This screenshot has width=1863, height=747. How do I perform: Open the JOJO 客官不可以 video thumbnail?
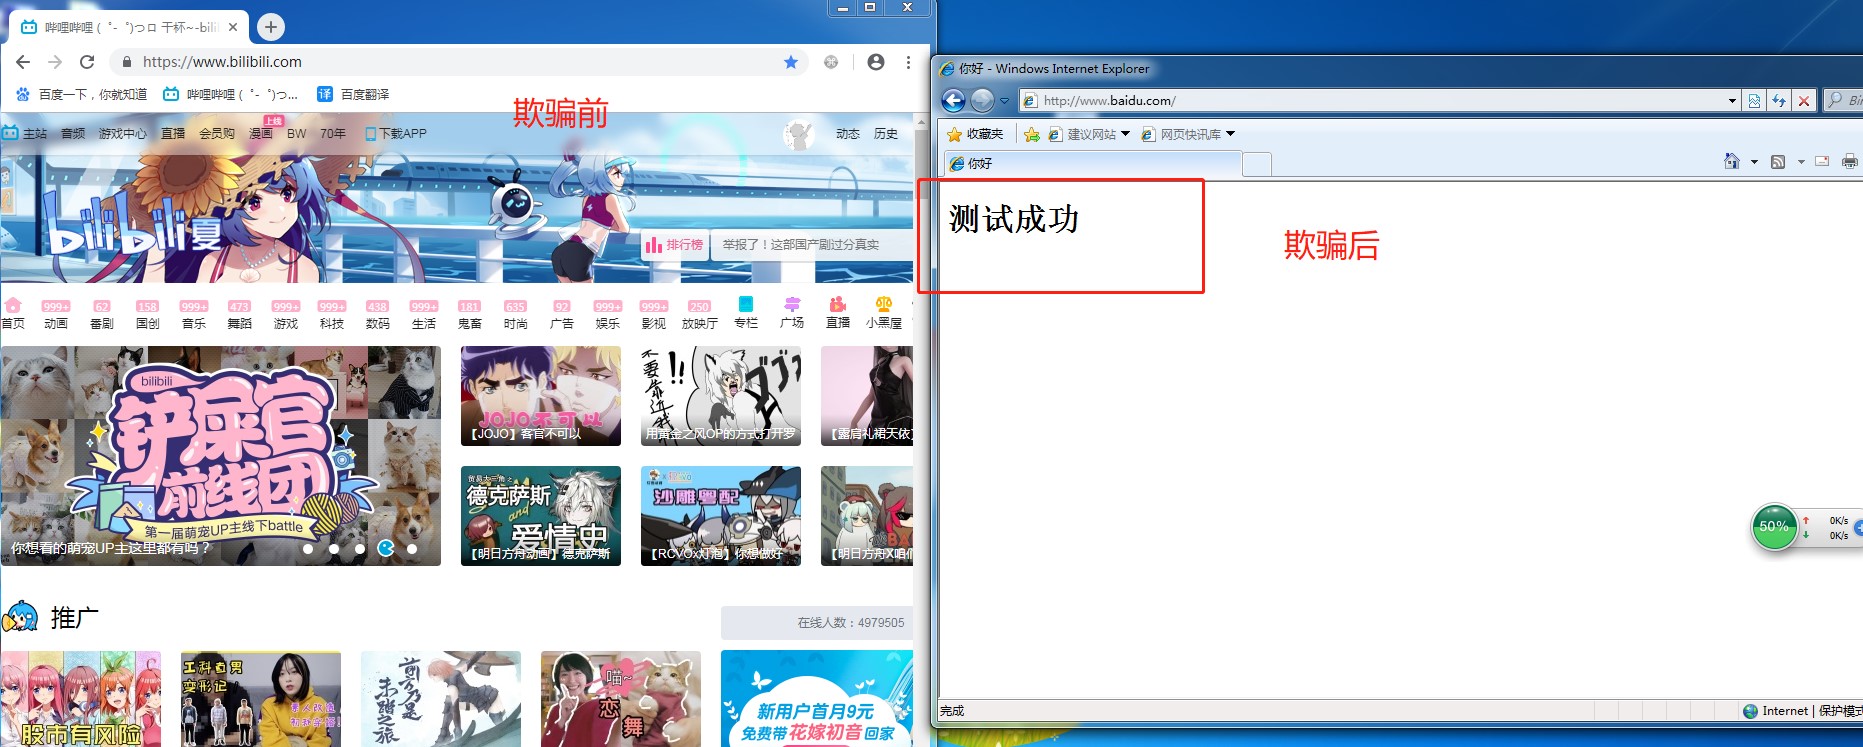[541, 396]
